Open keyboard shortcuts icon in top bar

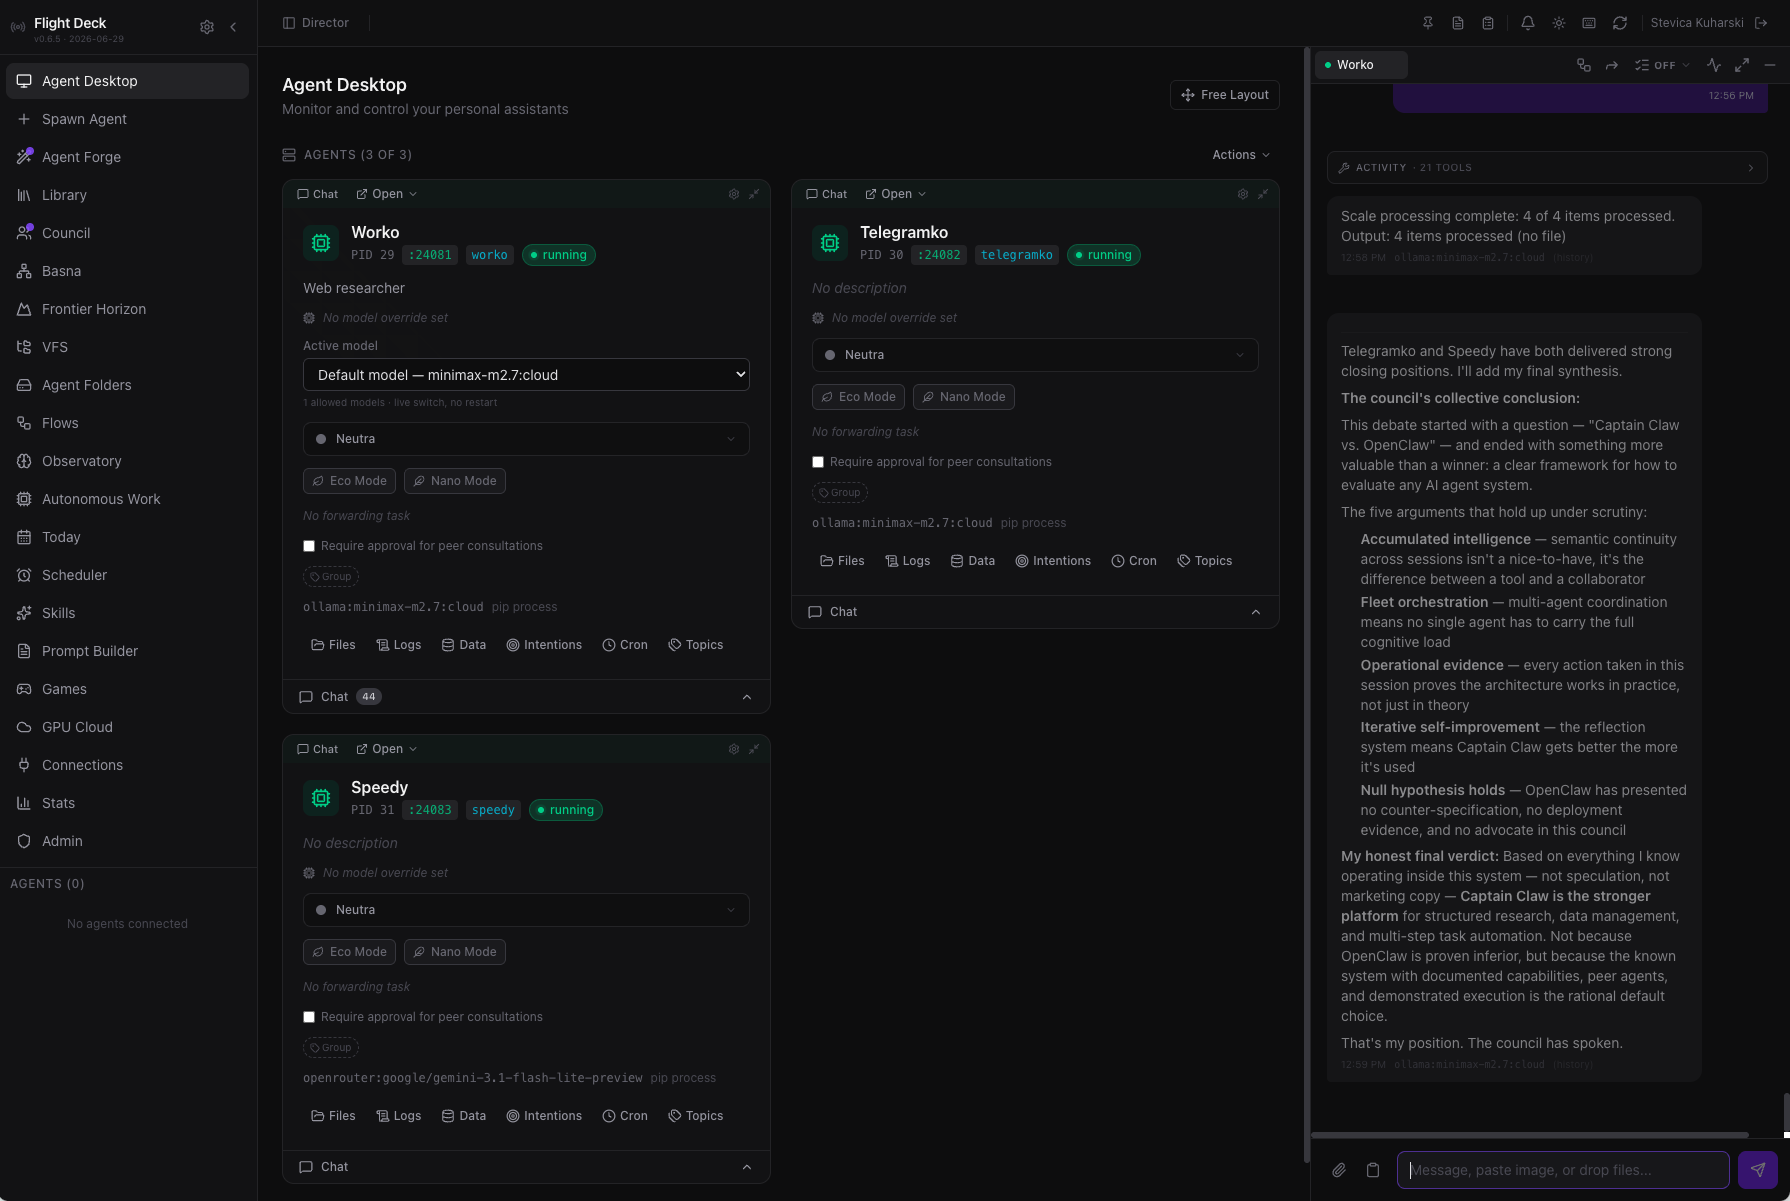[x=1589, y=23]
